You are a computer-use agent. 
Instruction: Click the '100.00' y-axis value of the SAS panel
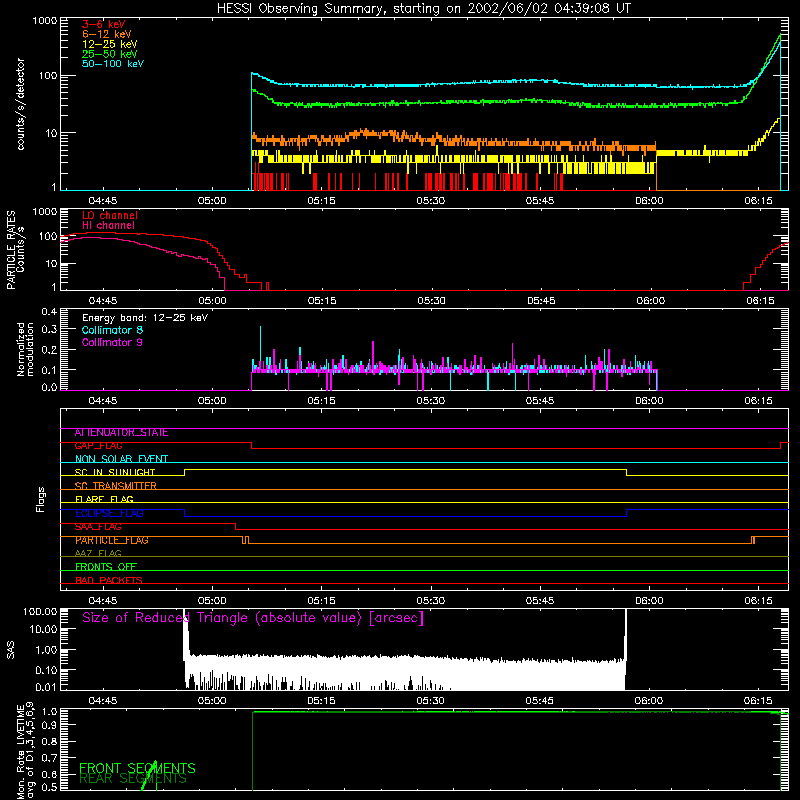coord(40,612)
